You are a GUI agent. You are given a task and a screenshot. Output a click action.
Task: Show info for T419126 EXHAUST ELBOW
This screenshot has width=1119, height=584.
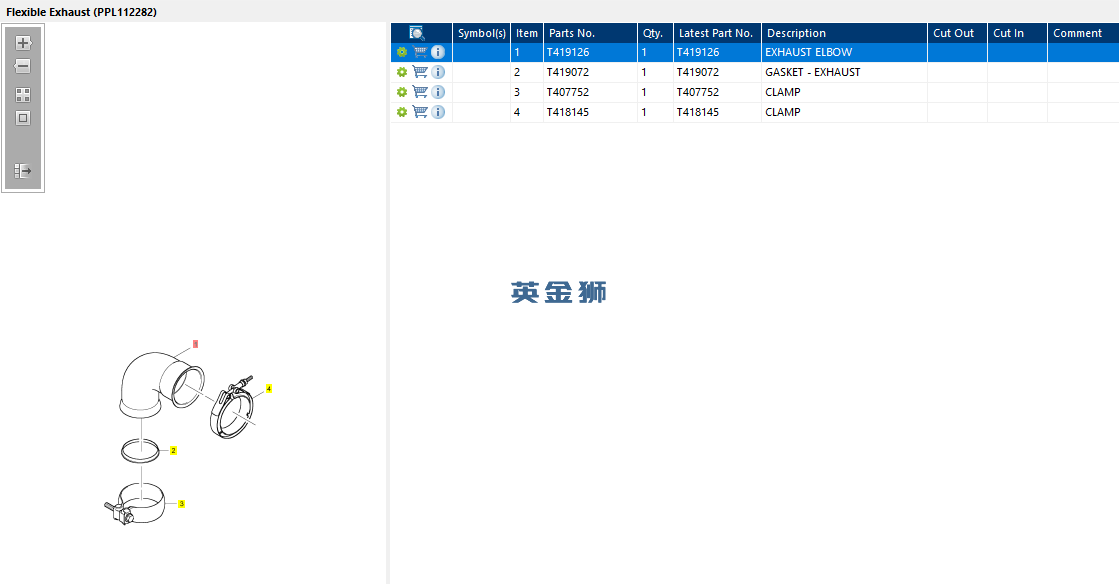tap(438, 52)
